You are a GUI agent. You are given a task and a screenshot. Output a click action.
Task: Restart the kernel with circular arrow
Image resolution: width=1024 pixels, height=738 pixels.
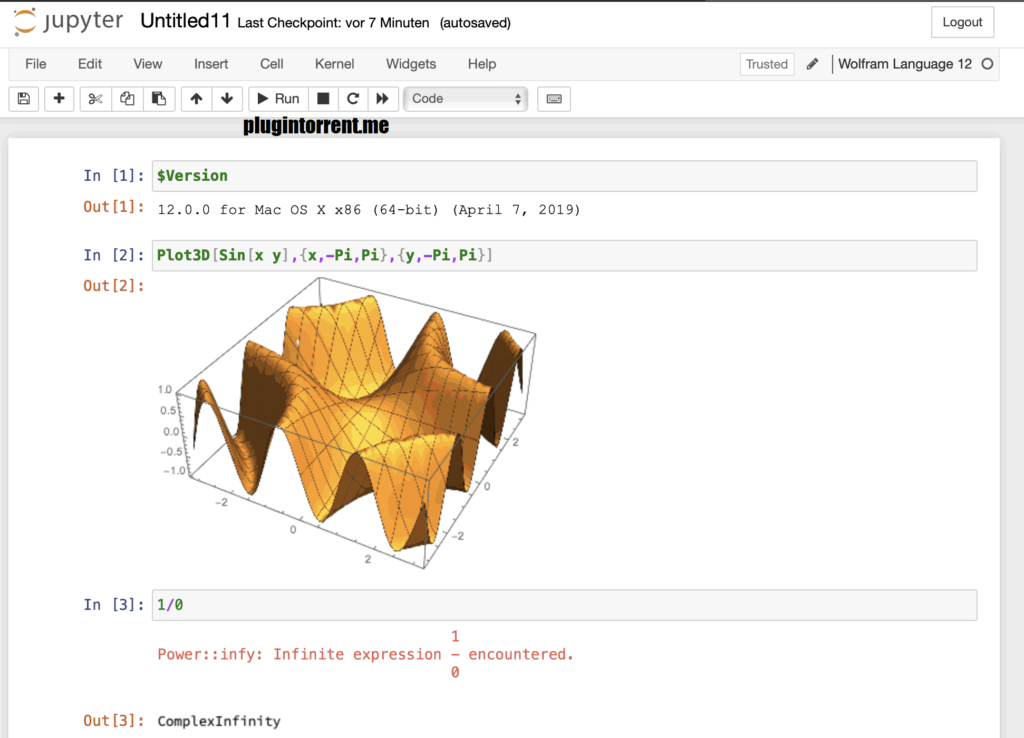click(x=353, y=99)
